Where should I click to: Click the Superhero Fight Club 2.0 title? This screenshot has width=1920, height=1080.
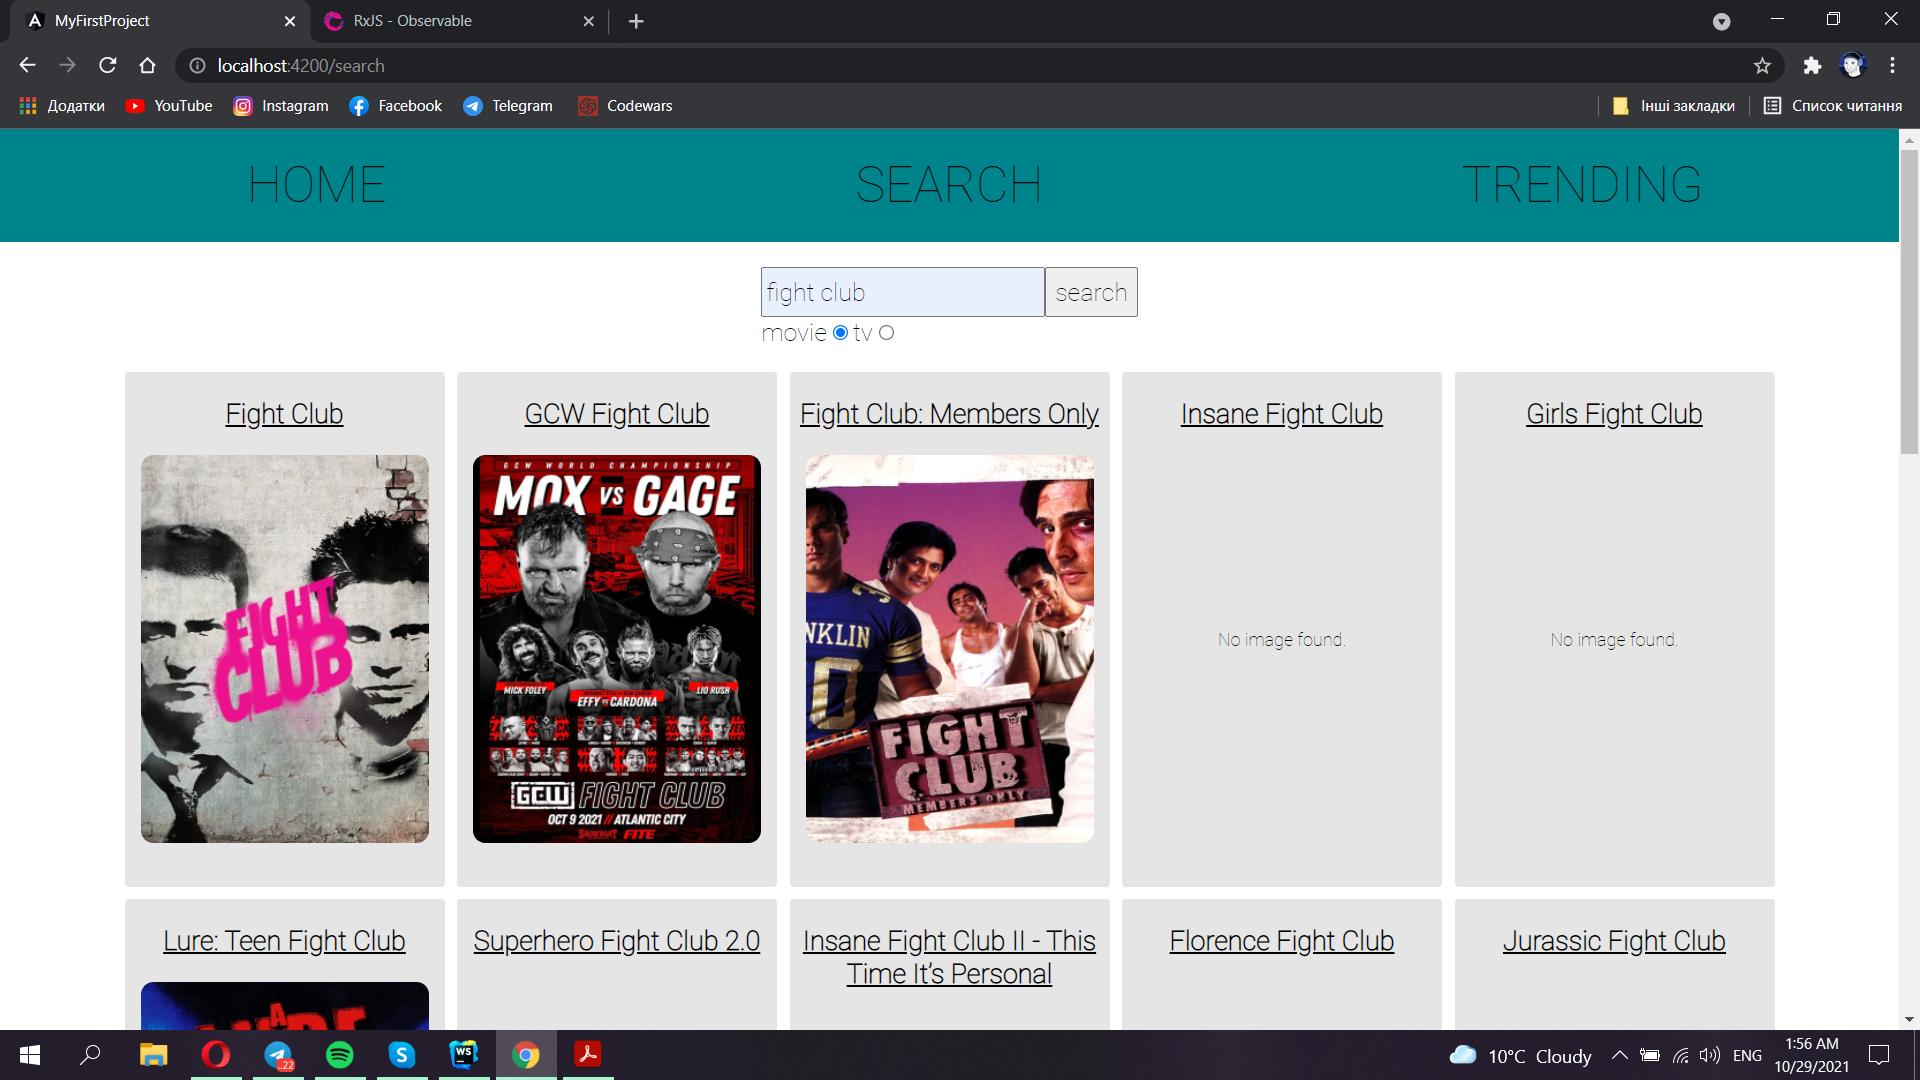pyautogui.click(x=616, y=940)
